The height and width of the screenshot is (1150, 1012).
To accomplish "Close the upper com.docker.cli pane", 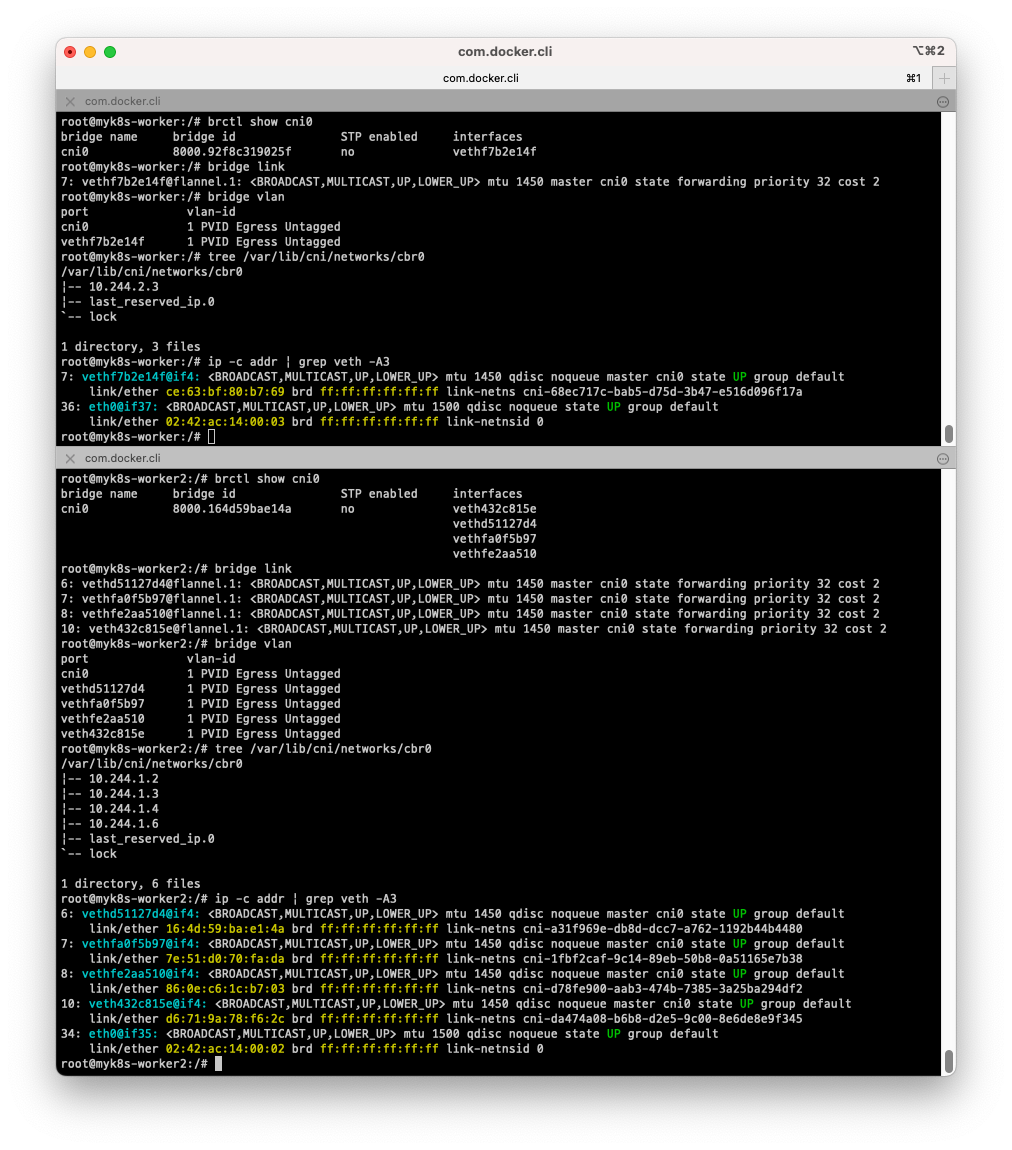I will [70, 101].
